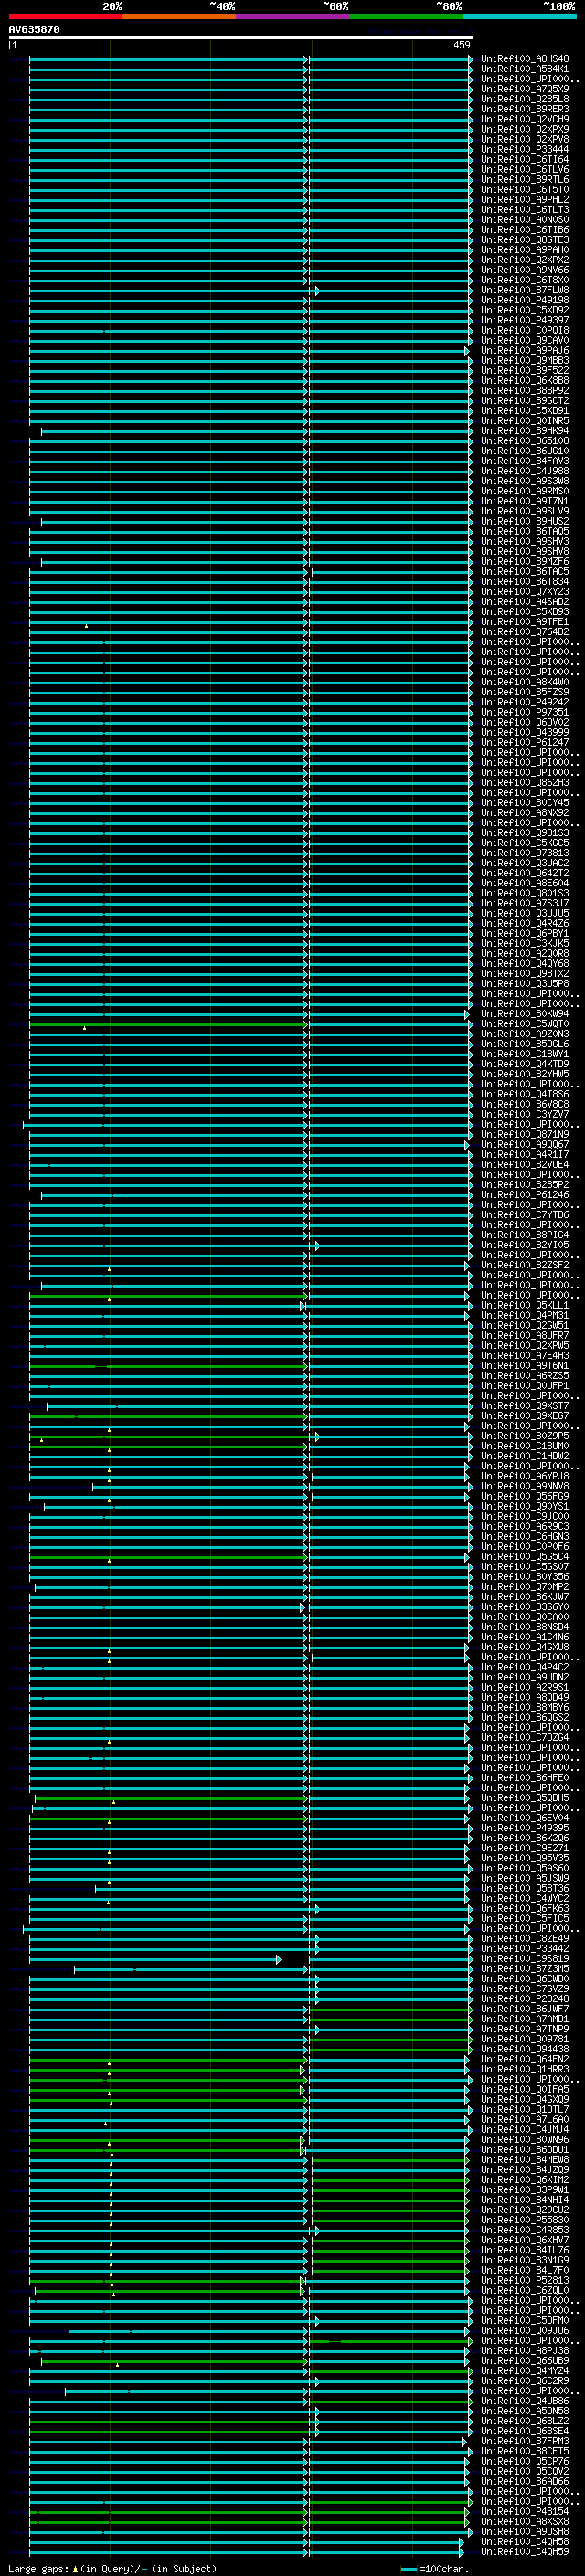Open hit UniRef100_A5B4K1

coord(525,69)
